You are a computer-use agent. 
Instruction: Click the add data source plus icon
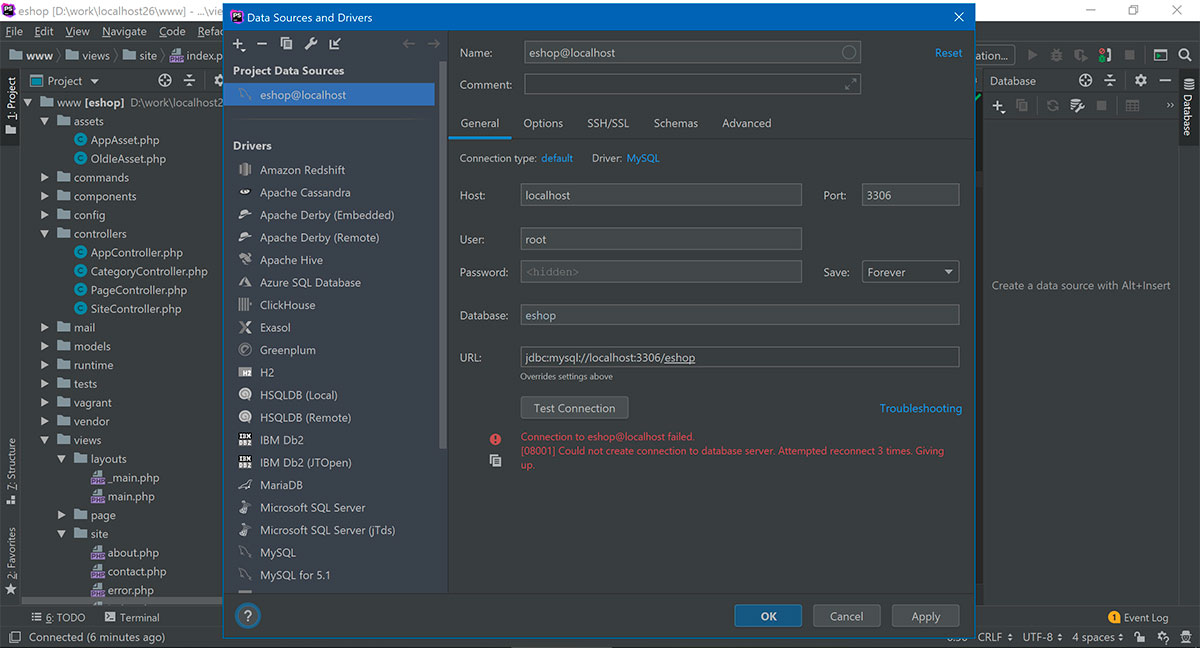[238, 44]
